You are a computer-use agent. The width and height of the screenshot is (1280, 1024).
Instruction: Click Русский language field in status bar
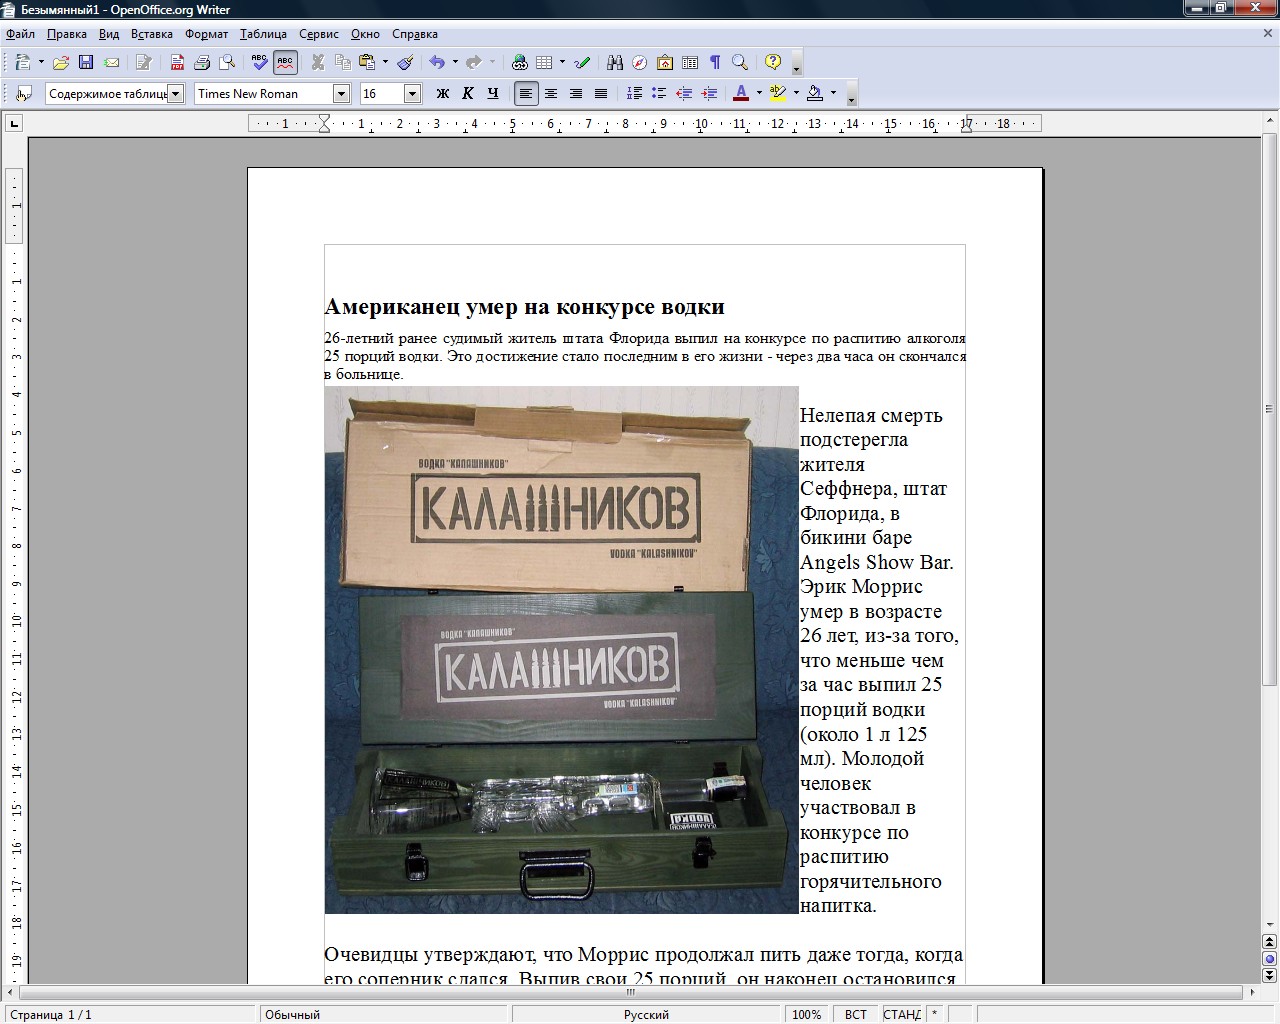[x=646, y=1014]
